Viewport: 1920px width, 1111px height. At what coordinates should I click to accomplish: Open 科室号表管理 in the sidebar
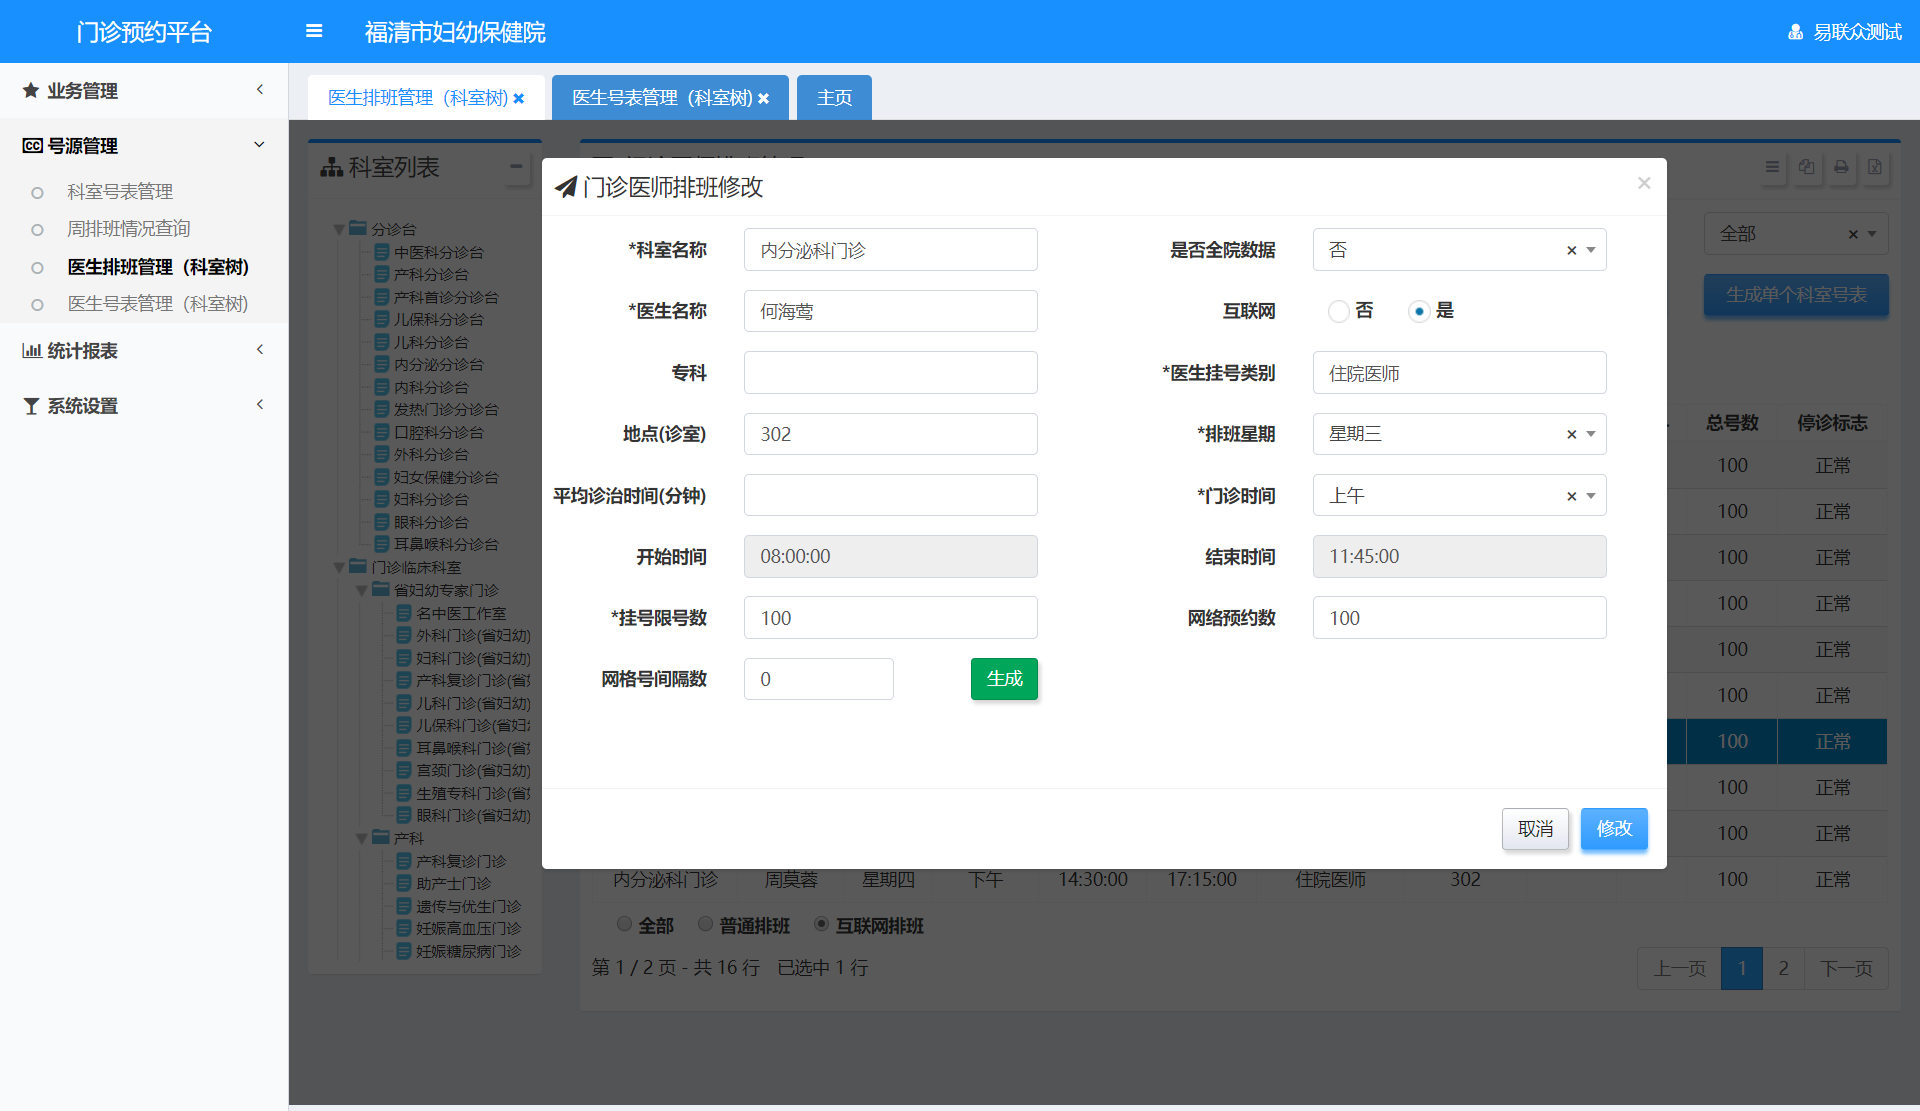pyautogui.click(x=120, y=191)
